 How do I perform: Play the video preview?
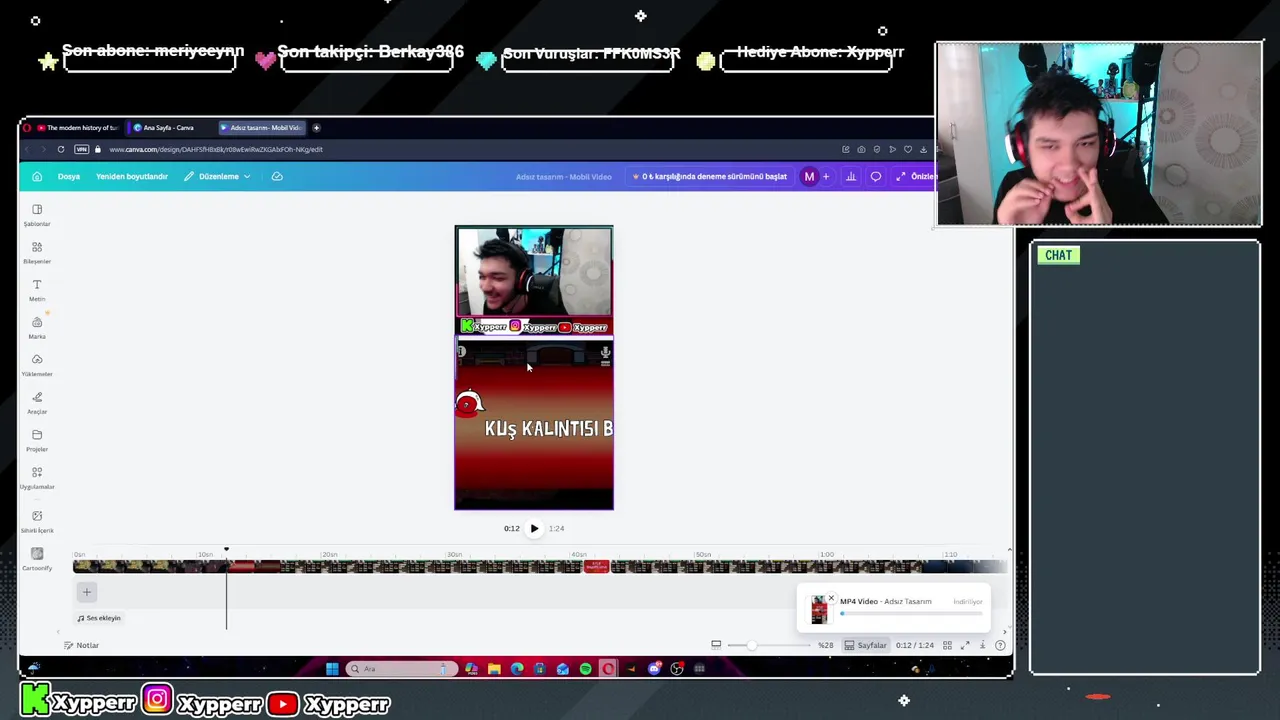point(534,528)
